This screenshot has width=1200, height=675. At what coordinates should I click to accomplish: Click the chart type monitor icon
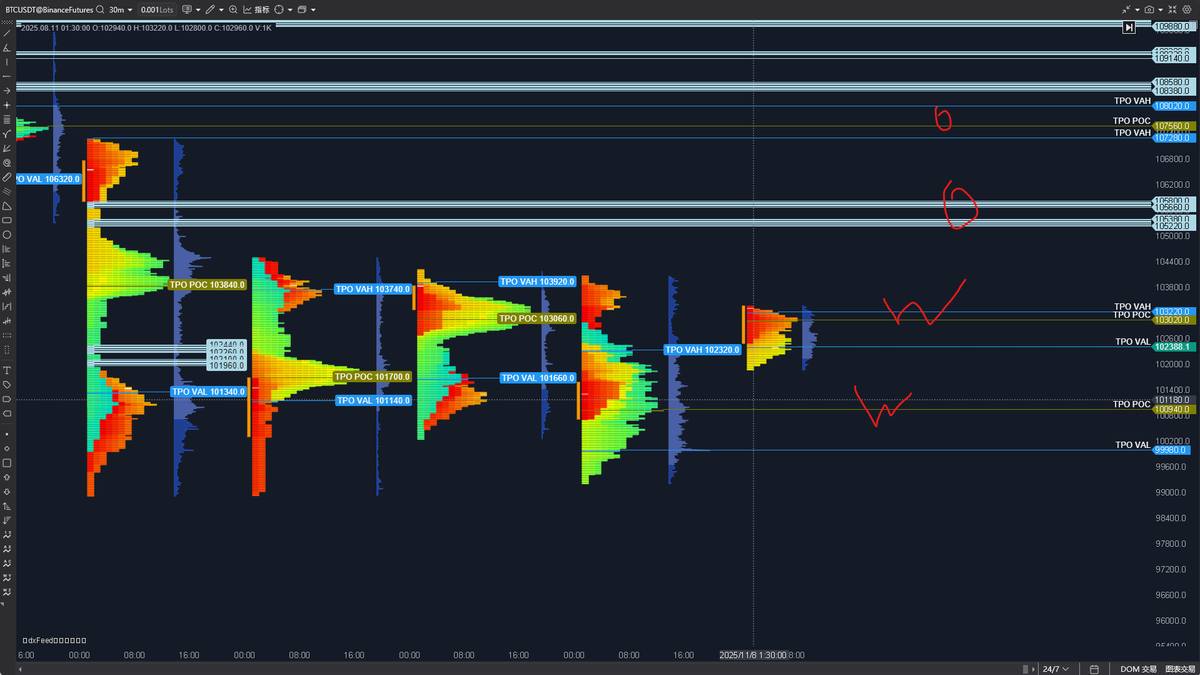click(187, 10)
